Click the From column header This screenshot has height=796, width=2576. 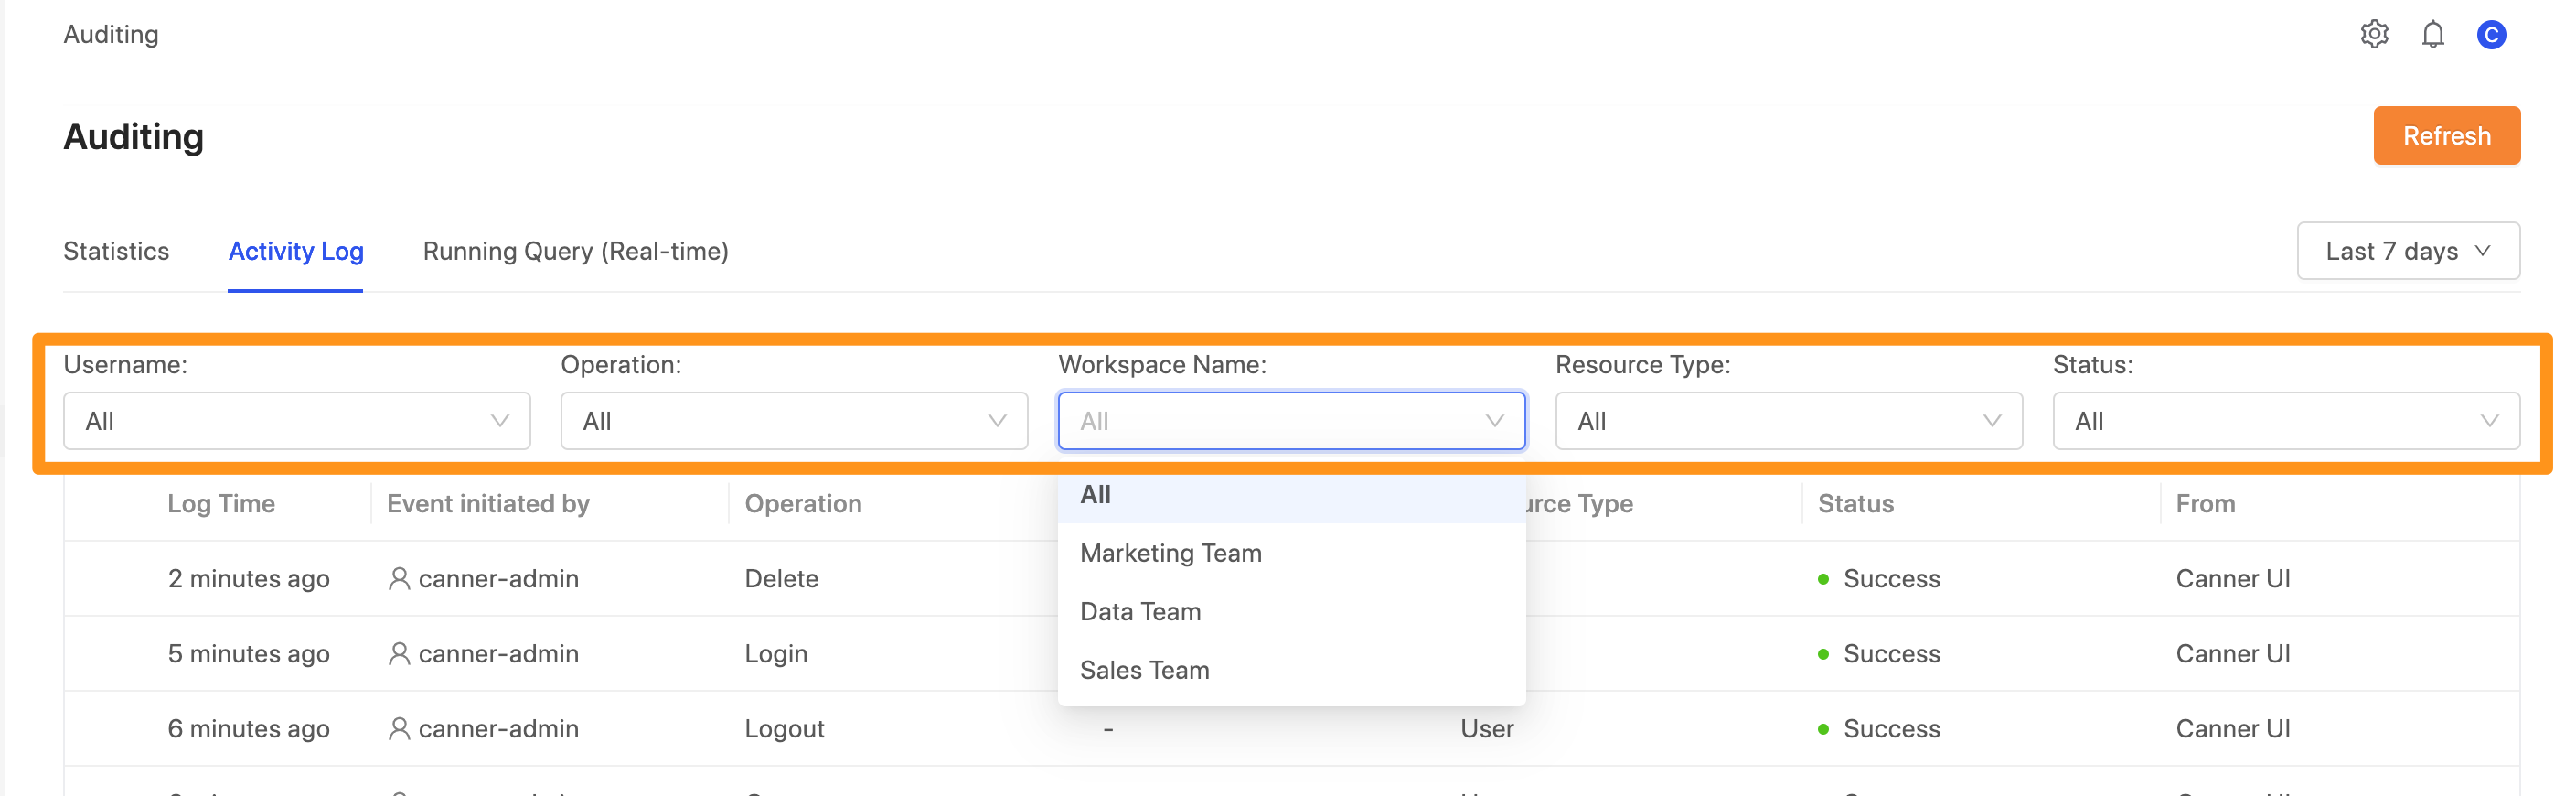[2204, 503]
